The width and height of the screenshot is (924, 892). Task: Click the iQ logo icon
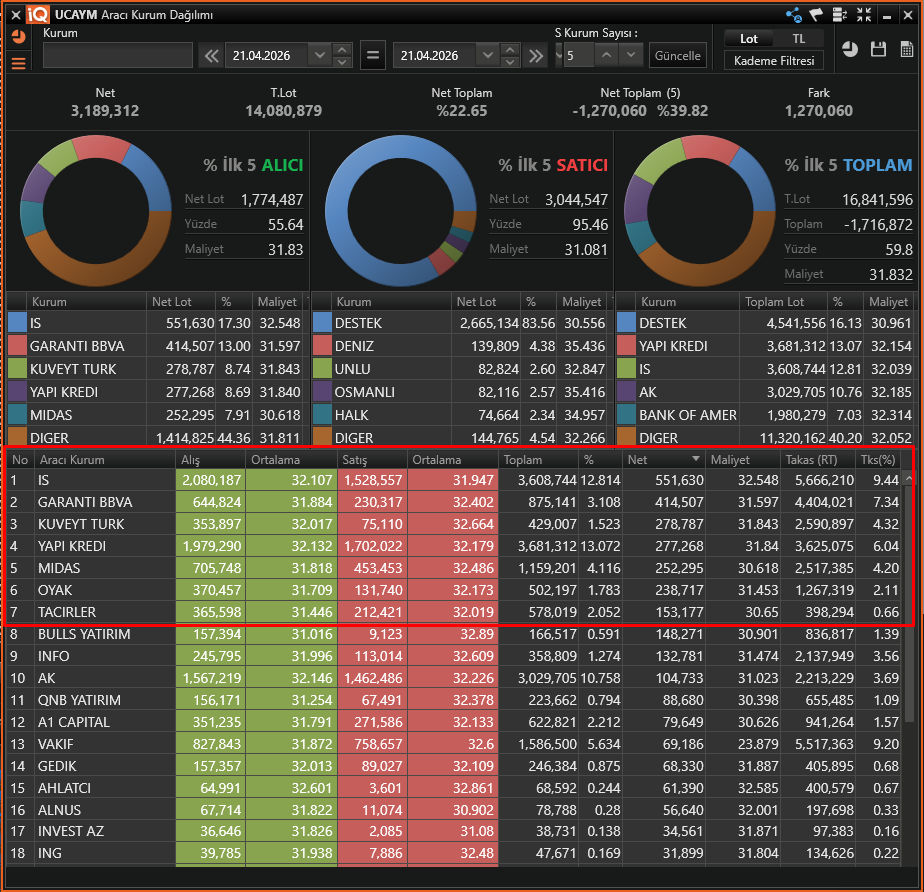click(38, 15)
